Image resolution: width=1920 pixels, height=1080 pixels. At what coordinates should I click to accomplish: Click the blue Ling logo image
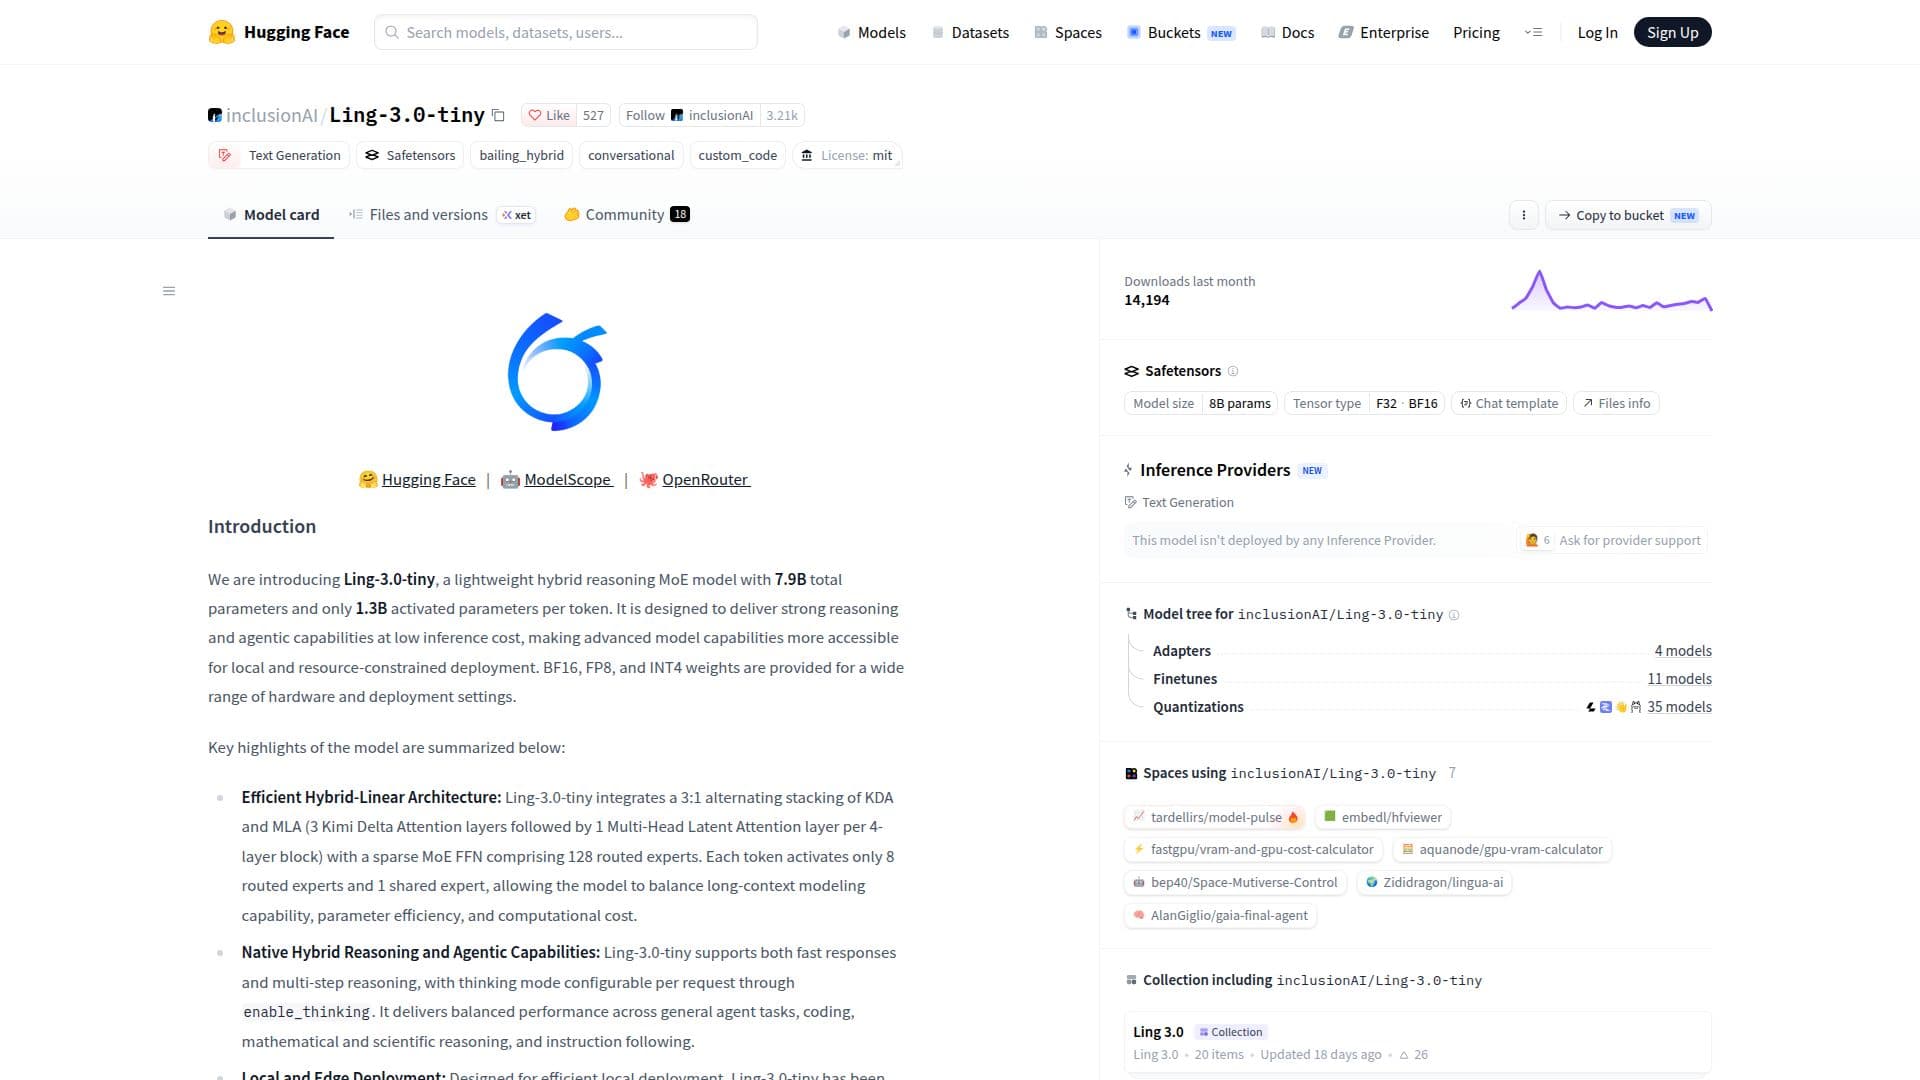557,372
